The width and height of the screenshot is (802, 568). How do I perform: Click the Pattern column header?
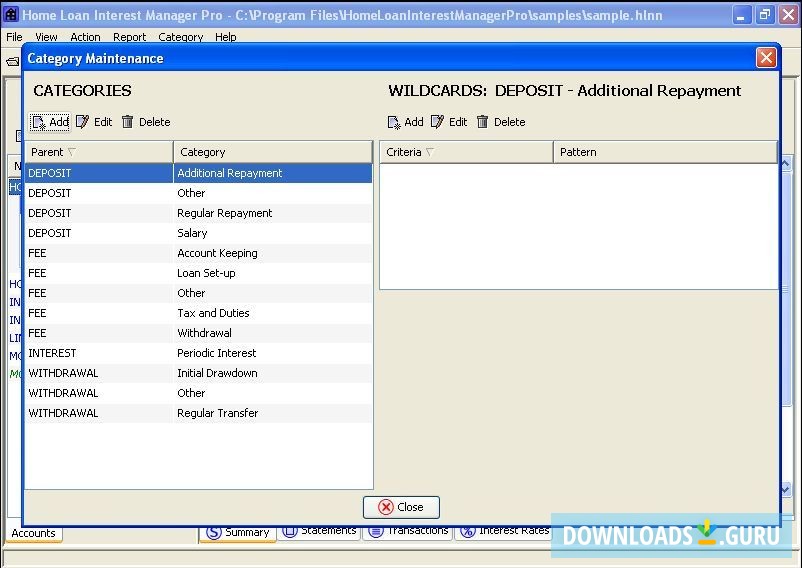[x=665, y=152]
